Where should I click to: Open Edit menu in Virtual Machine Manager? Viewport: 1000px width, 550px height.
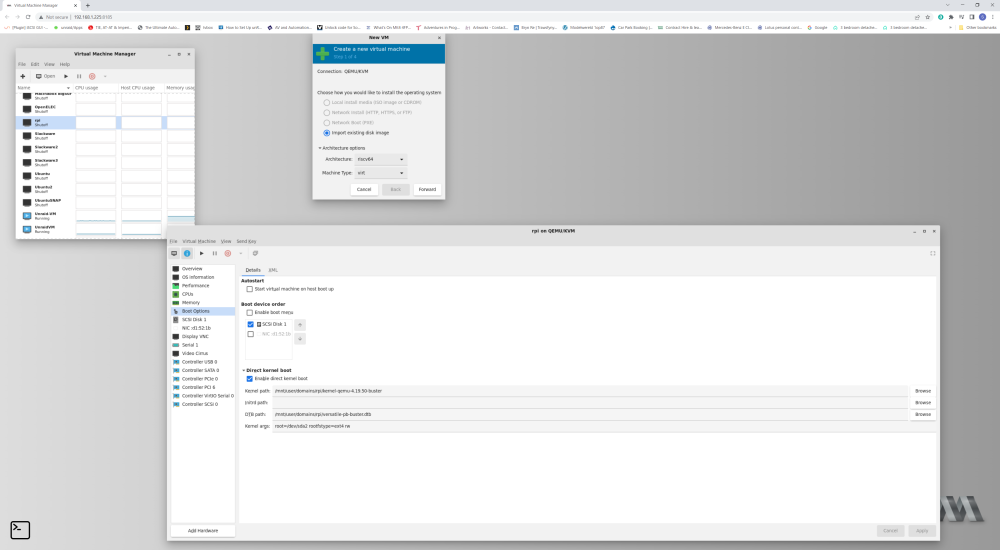click(x=35, y=64)
